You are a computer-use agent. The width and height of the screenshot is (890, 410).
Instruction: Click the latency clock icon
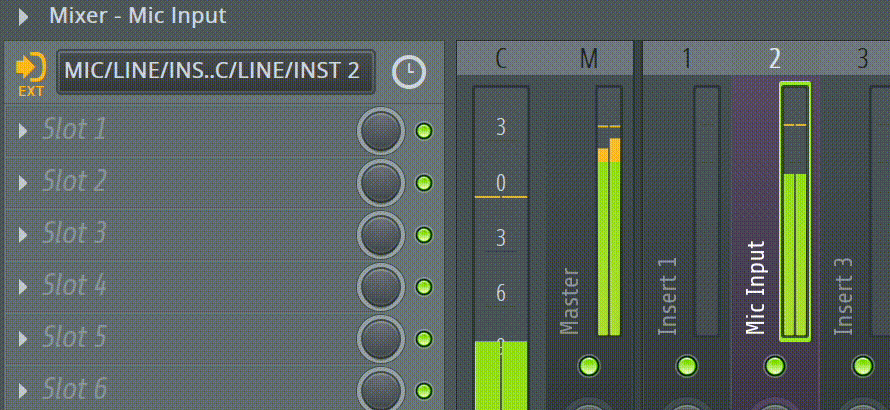(x=409, y=72)
